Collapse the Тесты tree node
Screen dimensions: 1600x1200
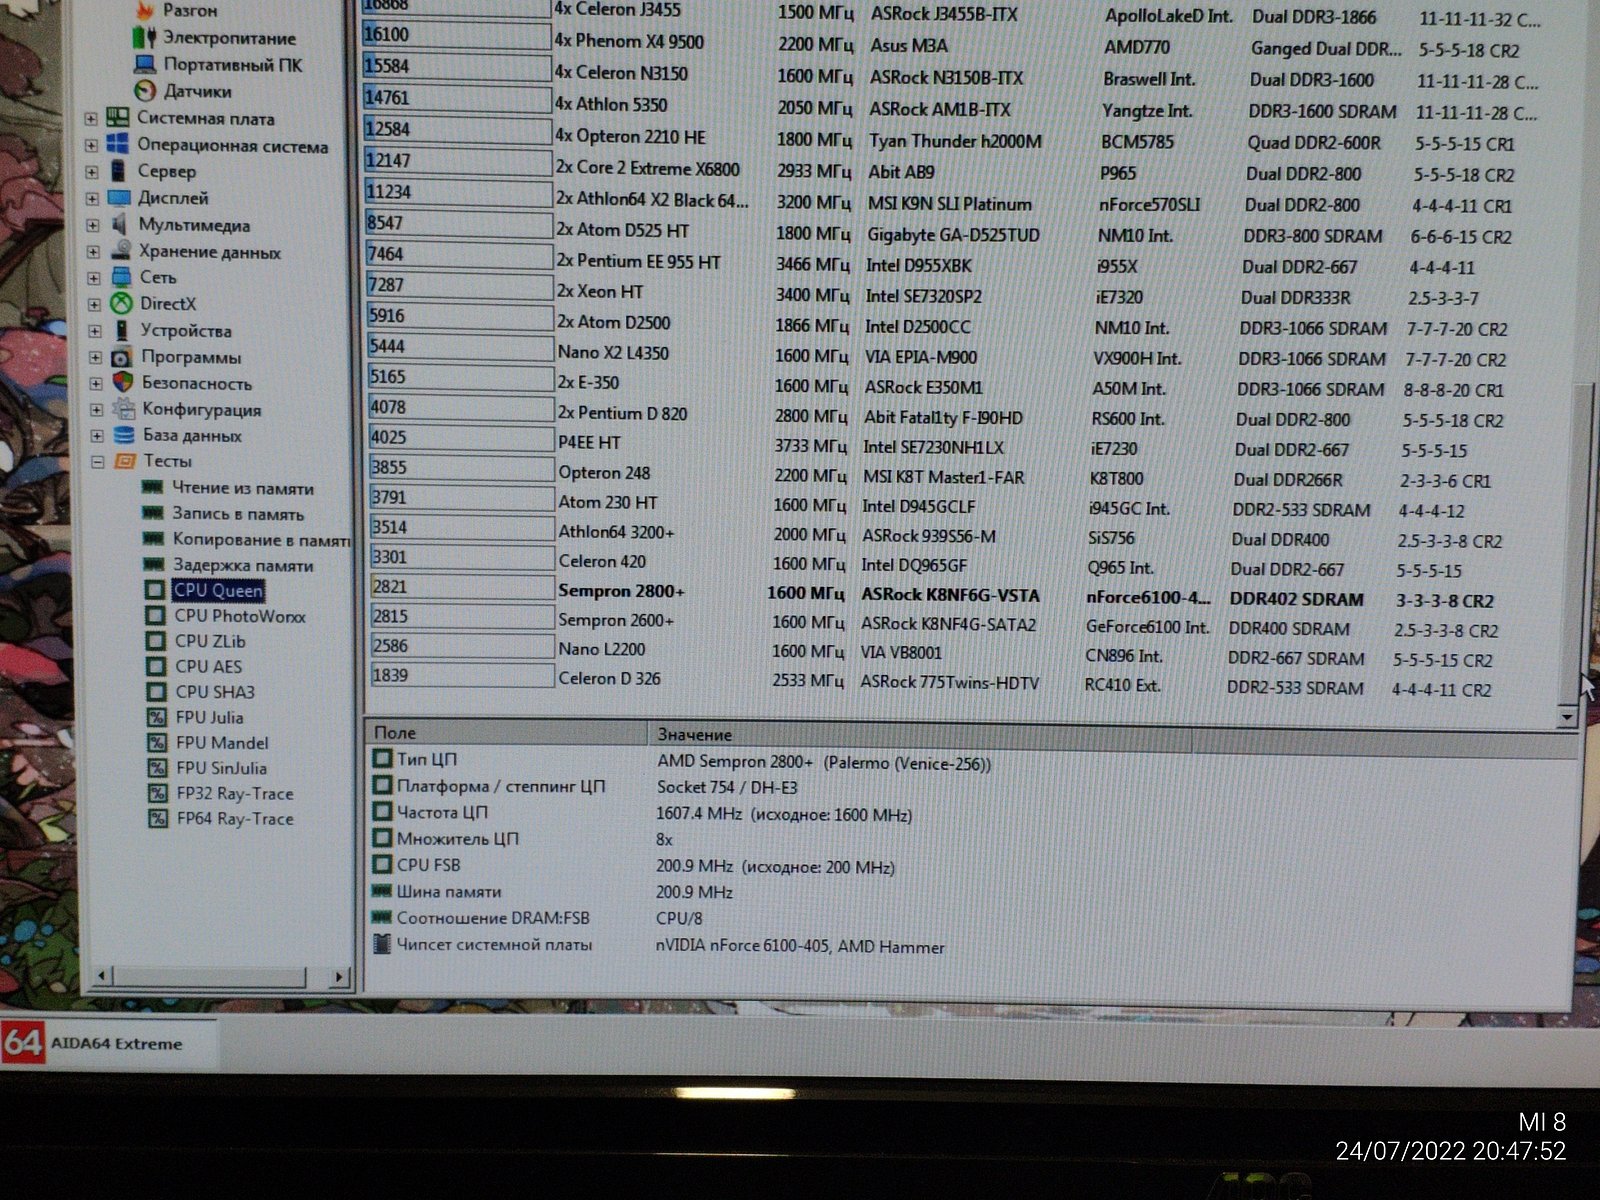tap(98, 462)
